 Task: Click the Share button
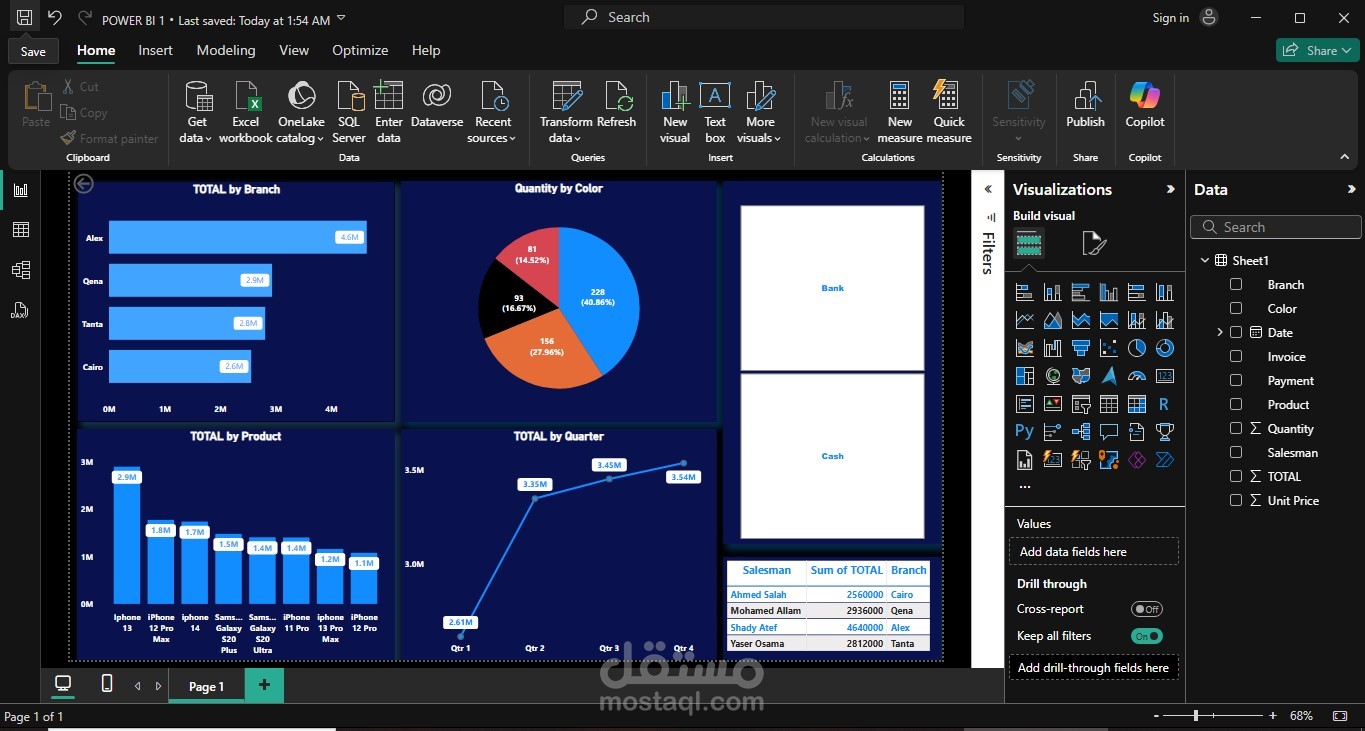(1316, 50)
